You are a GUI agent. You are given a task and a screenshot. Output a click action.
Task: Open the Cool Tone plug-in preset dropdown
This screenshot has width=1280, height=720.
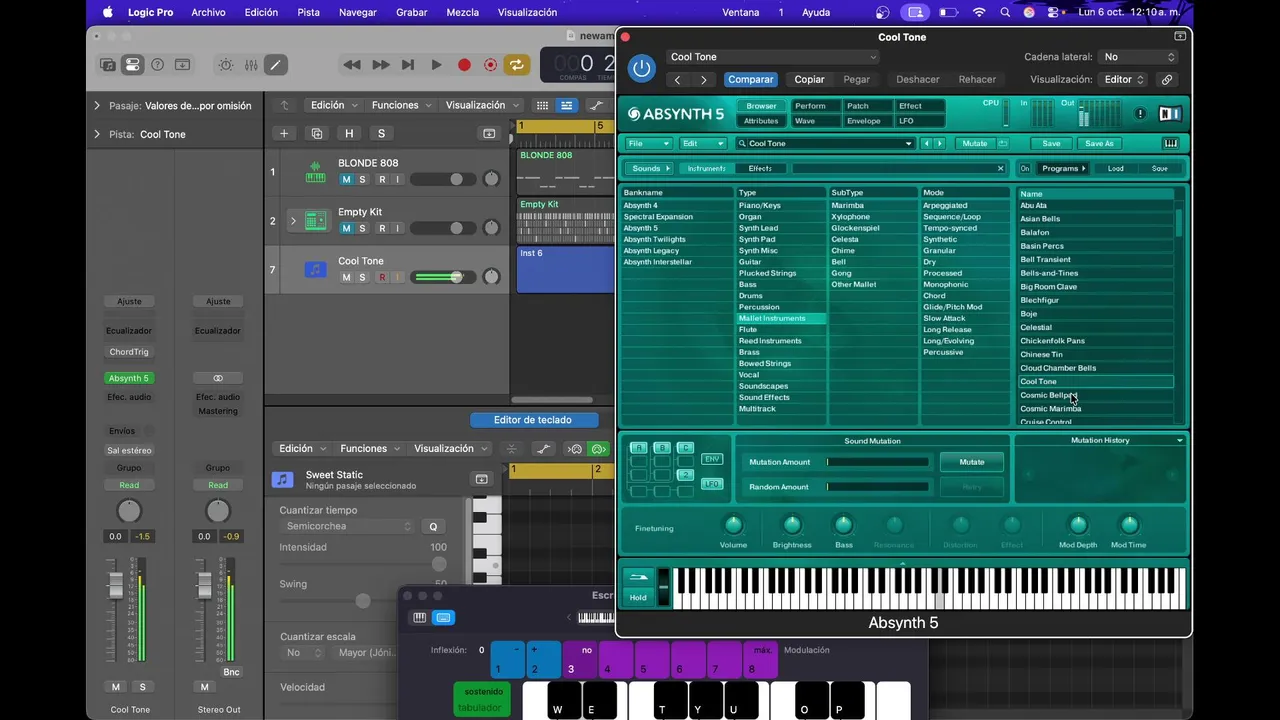click(x=772, y=57)
